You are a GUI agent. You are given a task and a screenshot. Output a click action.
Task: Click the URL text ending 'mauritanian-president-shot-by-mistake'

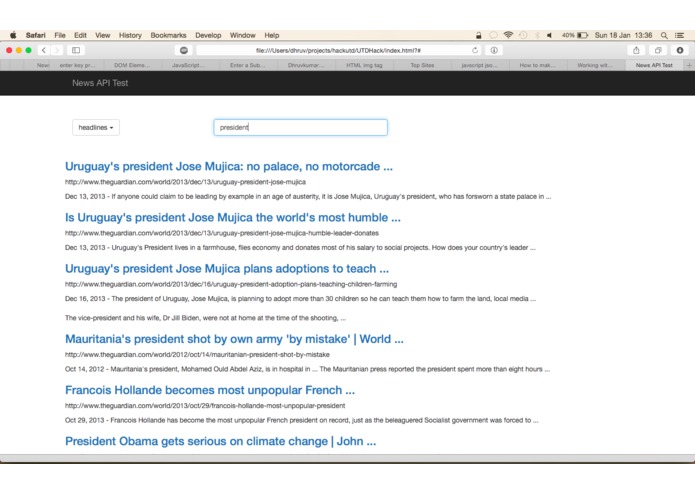tap(197, 354)
